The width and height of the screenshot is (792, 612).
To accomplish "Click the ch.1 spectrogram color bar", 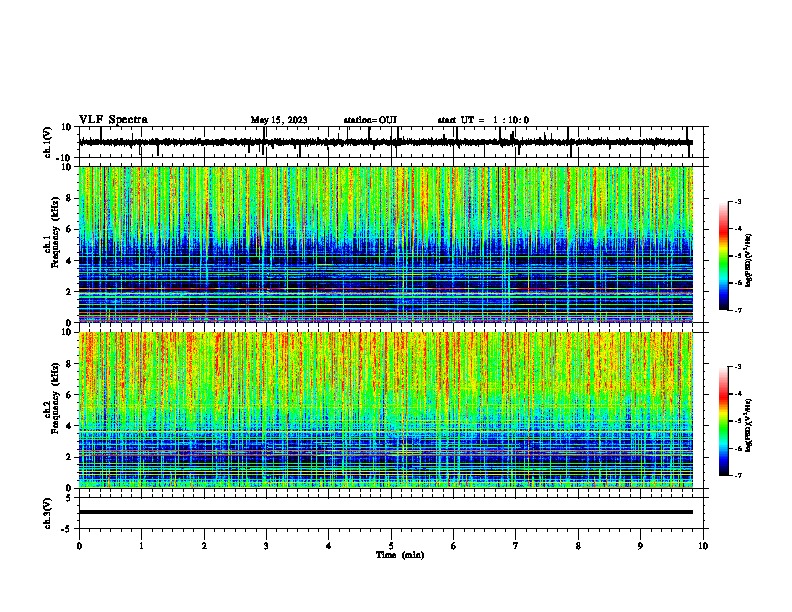I will (x=723, y=256).
